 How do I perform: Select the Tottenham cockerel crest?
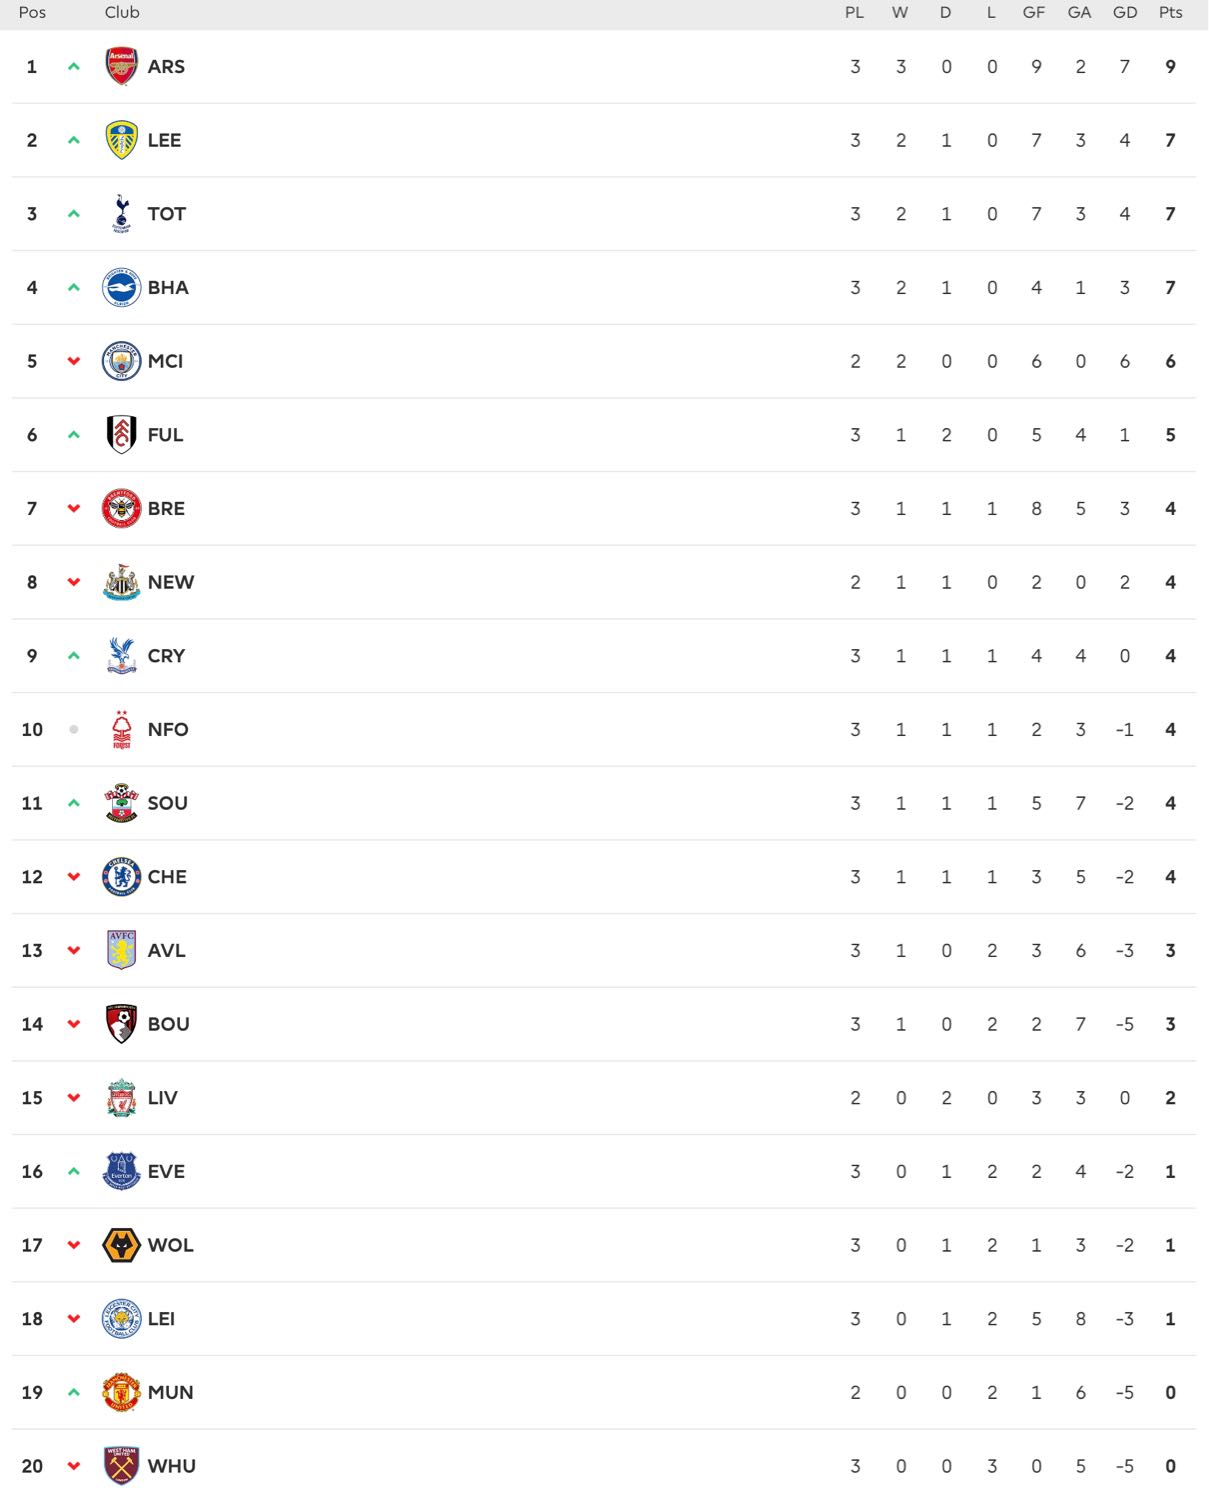click(121, 214)
